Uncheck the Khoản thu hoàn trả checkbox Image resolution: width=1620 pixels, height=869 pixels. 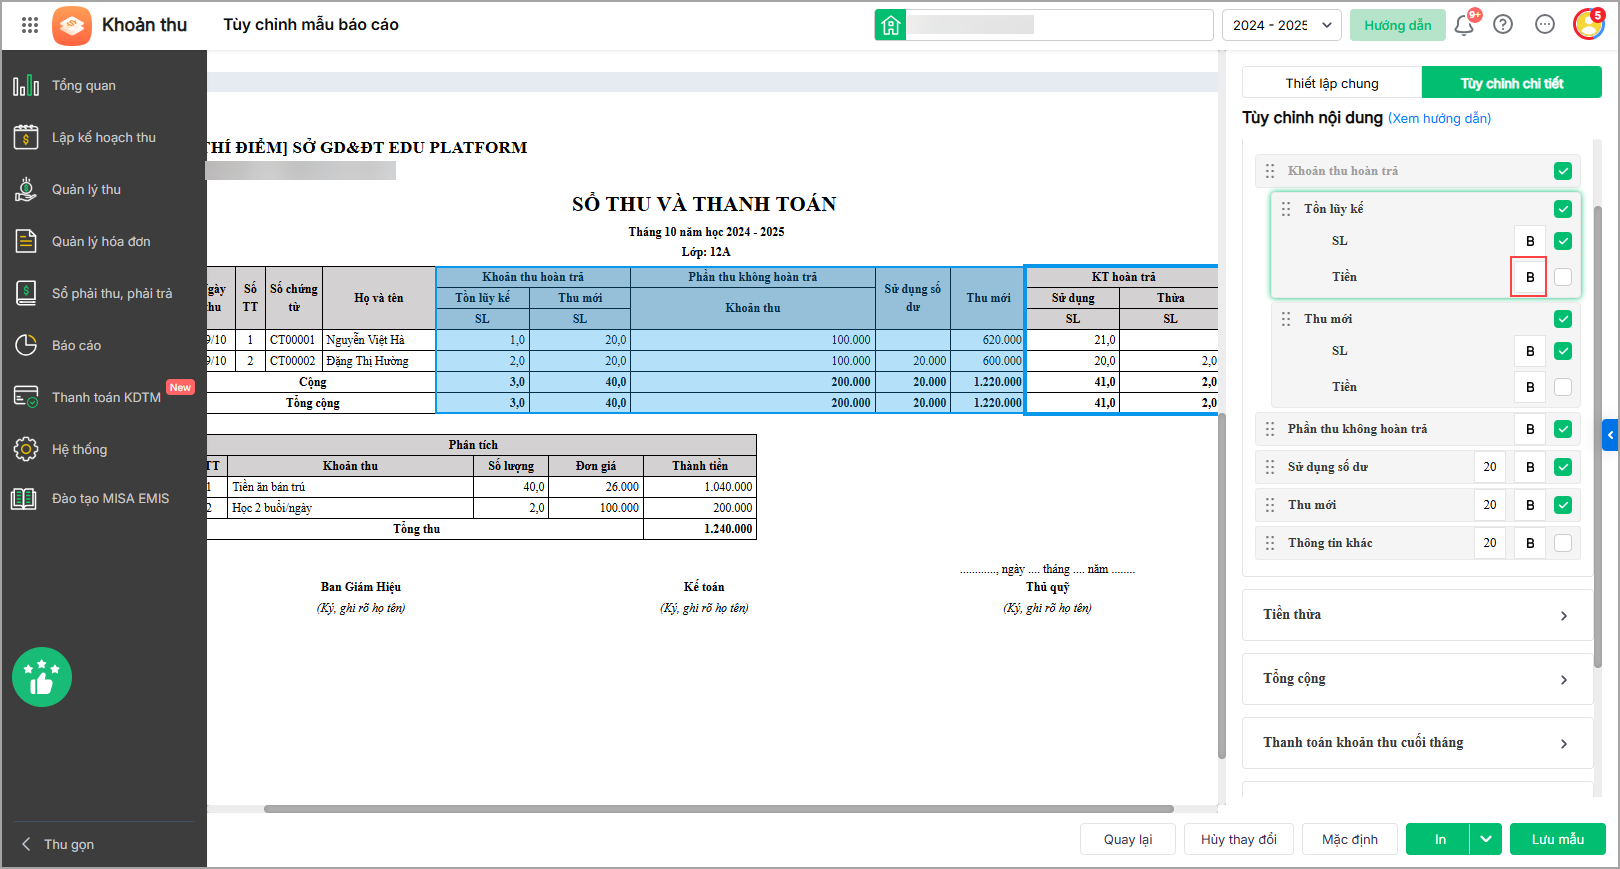click(1563, 171)
